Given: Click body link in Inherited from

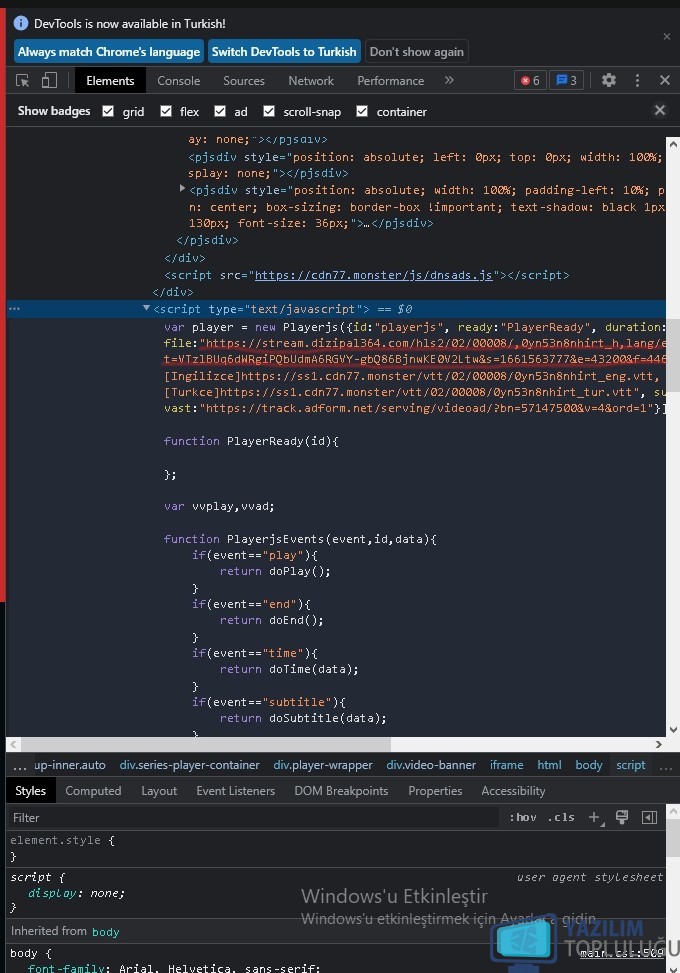Looking at the screenshot, I should pos(105,932).
